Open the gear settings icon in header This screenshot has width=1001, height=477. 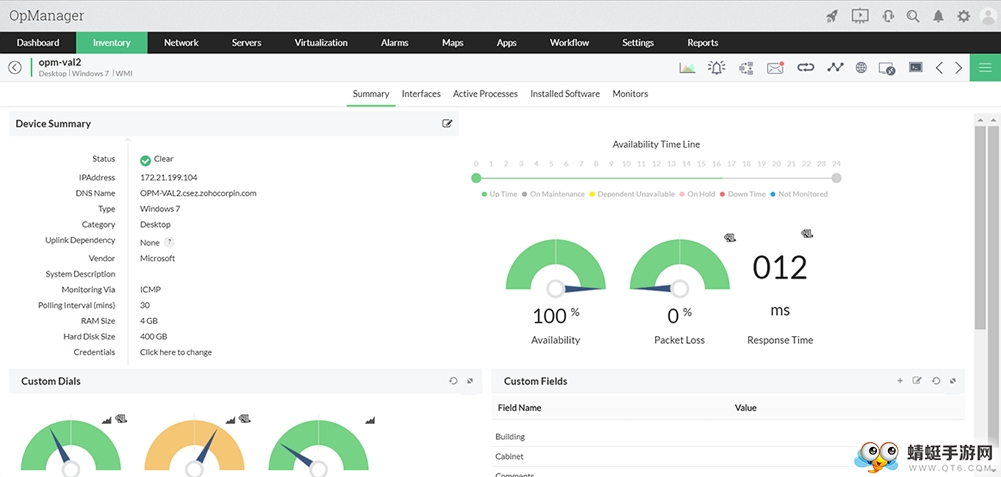(963, 16)
